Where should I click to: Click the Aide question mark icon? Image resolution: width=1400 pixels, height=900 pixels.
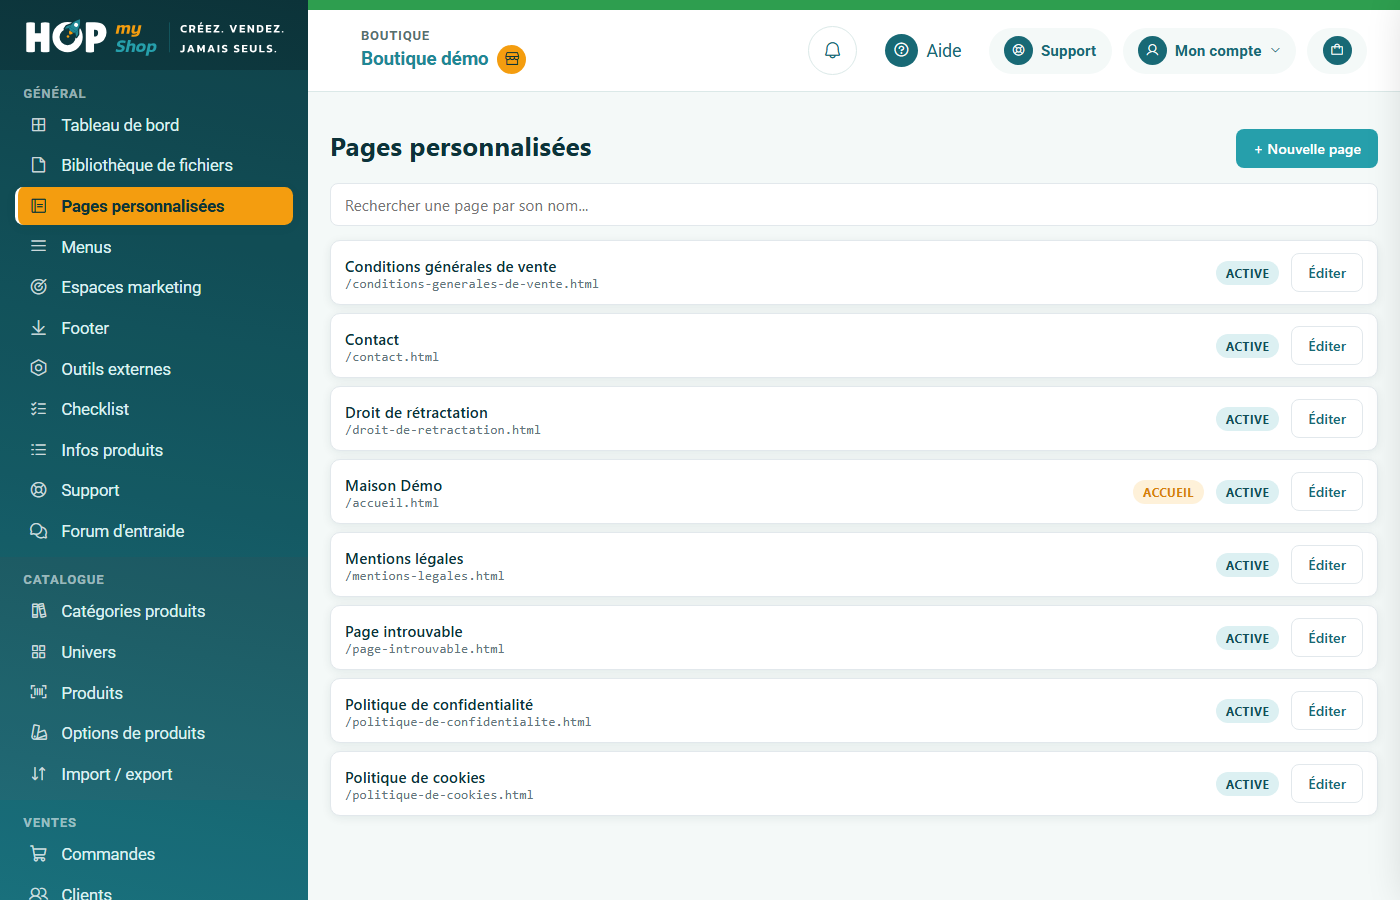pos(901,50)
